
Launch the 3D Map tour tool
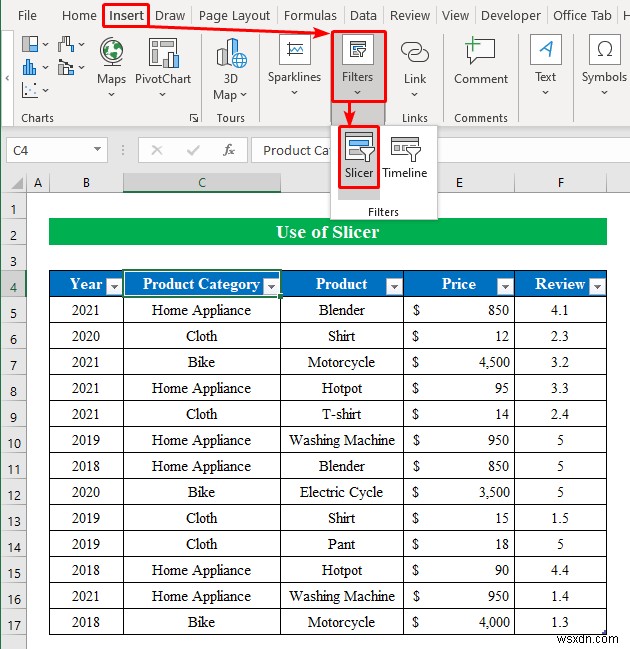[231, 69]
